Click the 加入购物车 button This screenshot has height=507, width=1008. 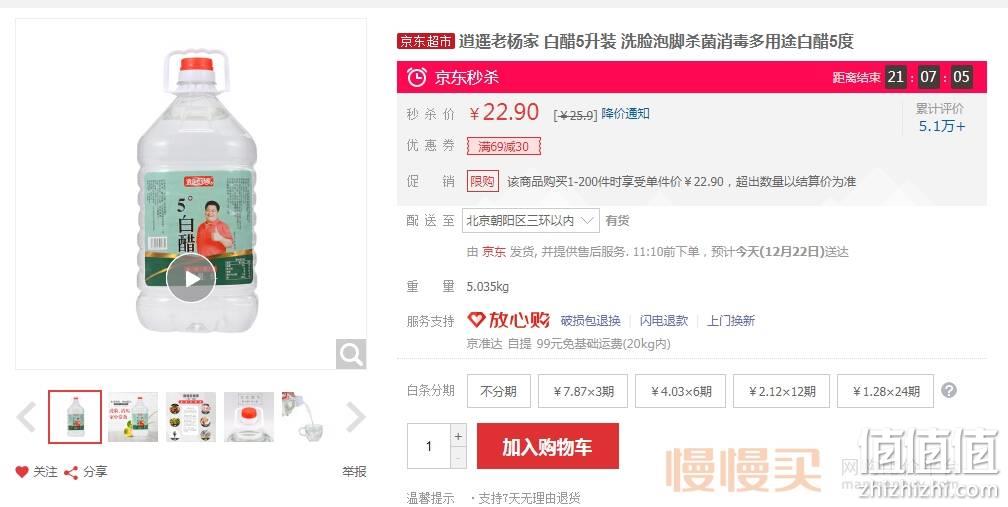548,446
